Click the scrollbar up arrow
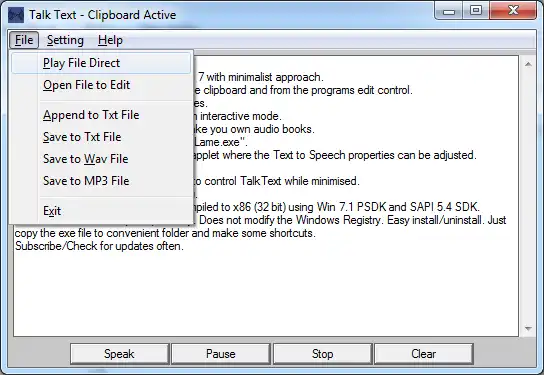Viewport: 544px width, 375px height. pos(528,64)
